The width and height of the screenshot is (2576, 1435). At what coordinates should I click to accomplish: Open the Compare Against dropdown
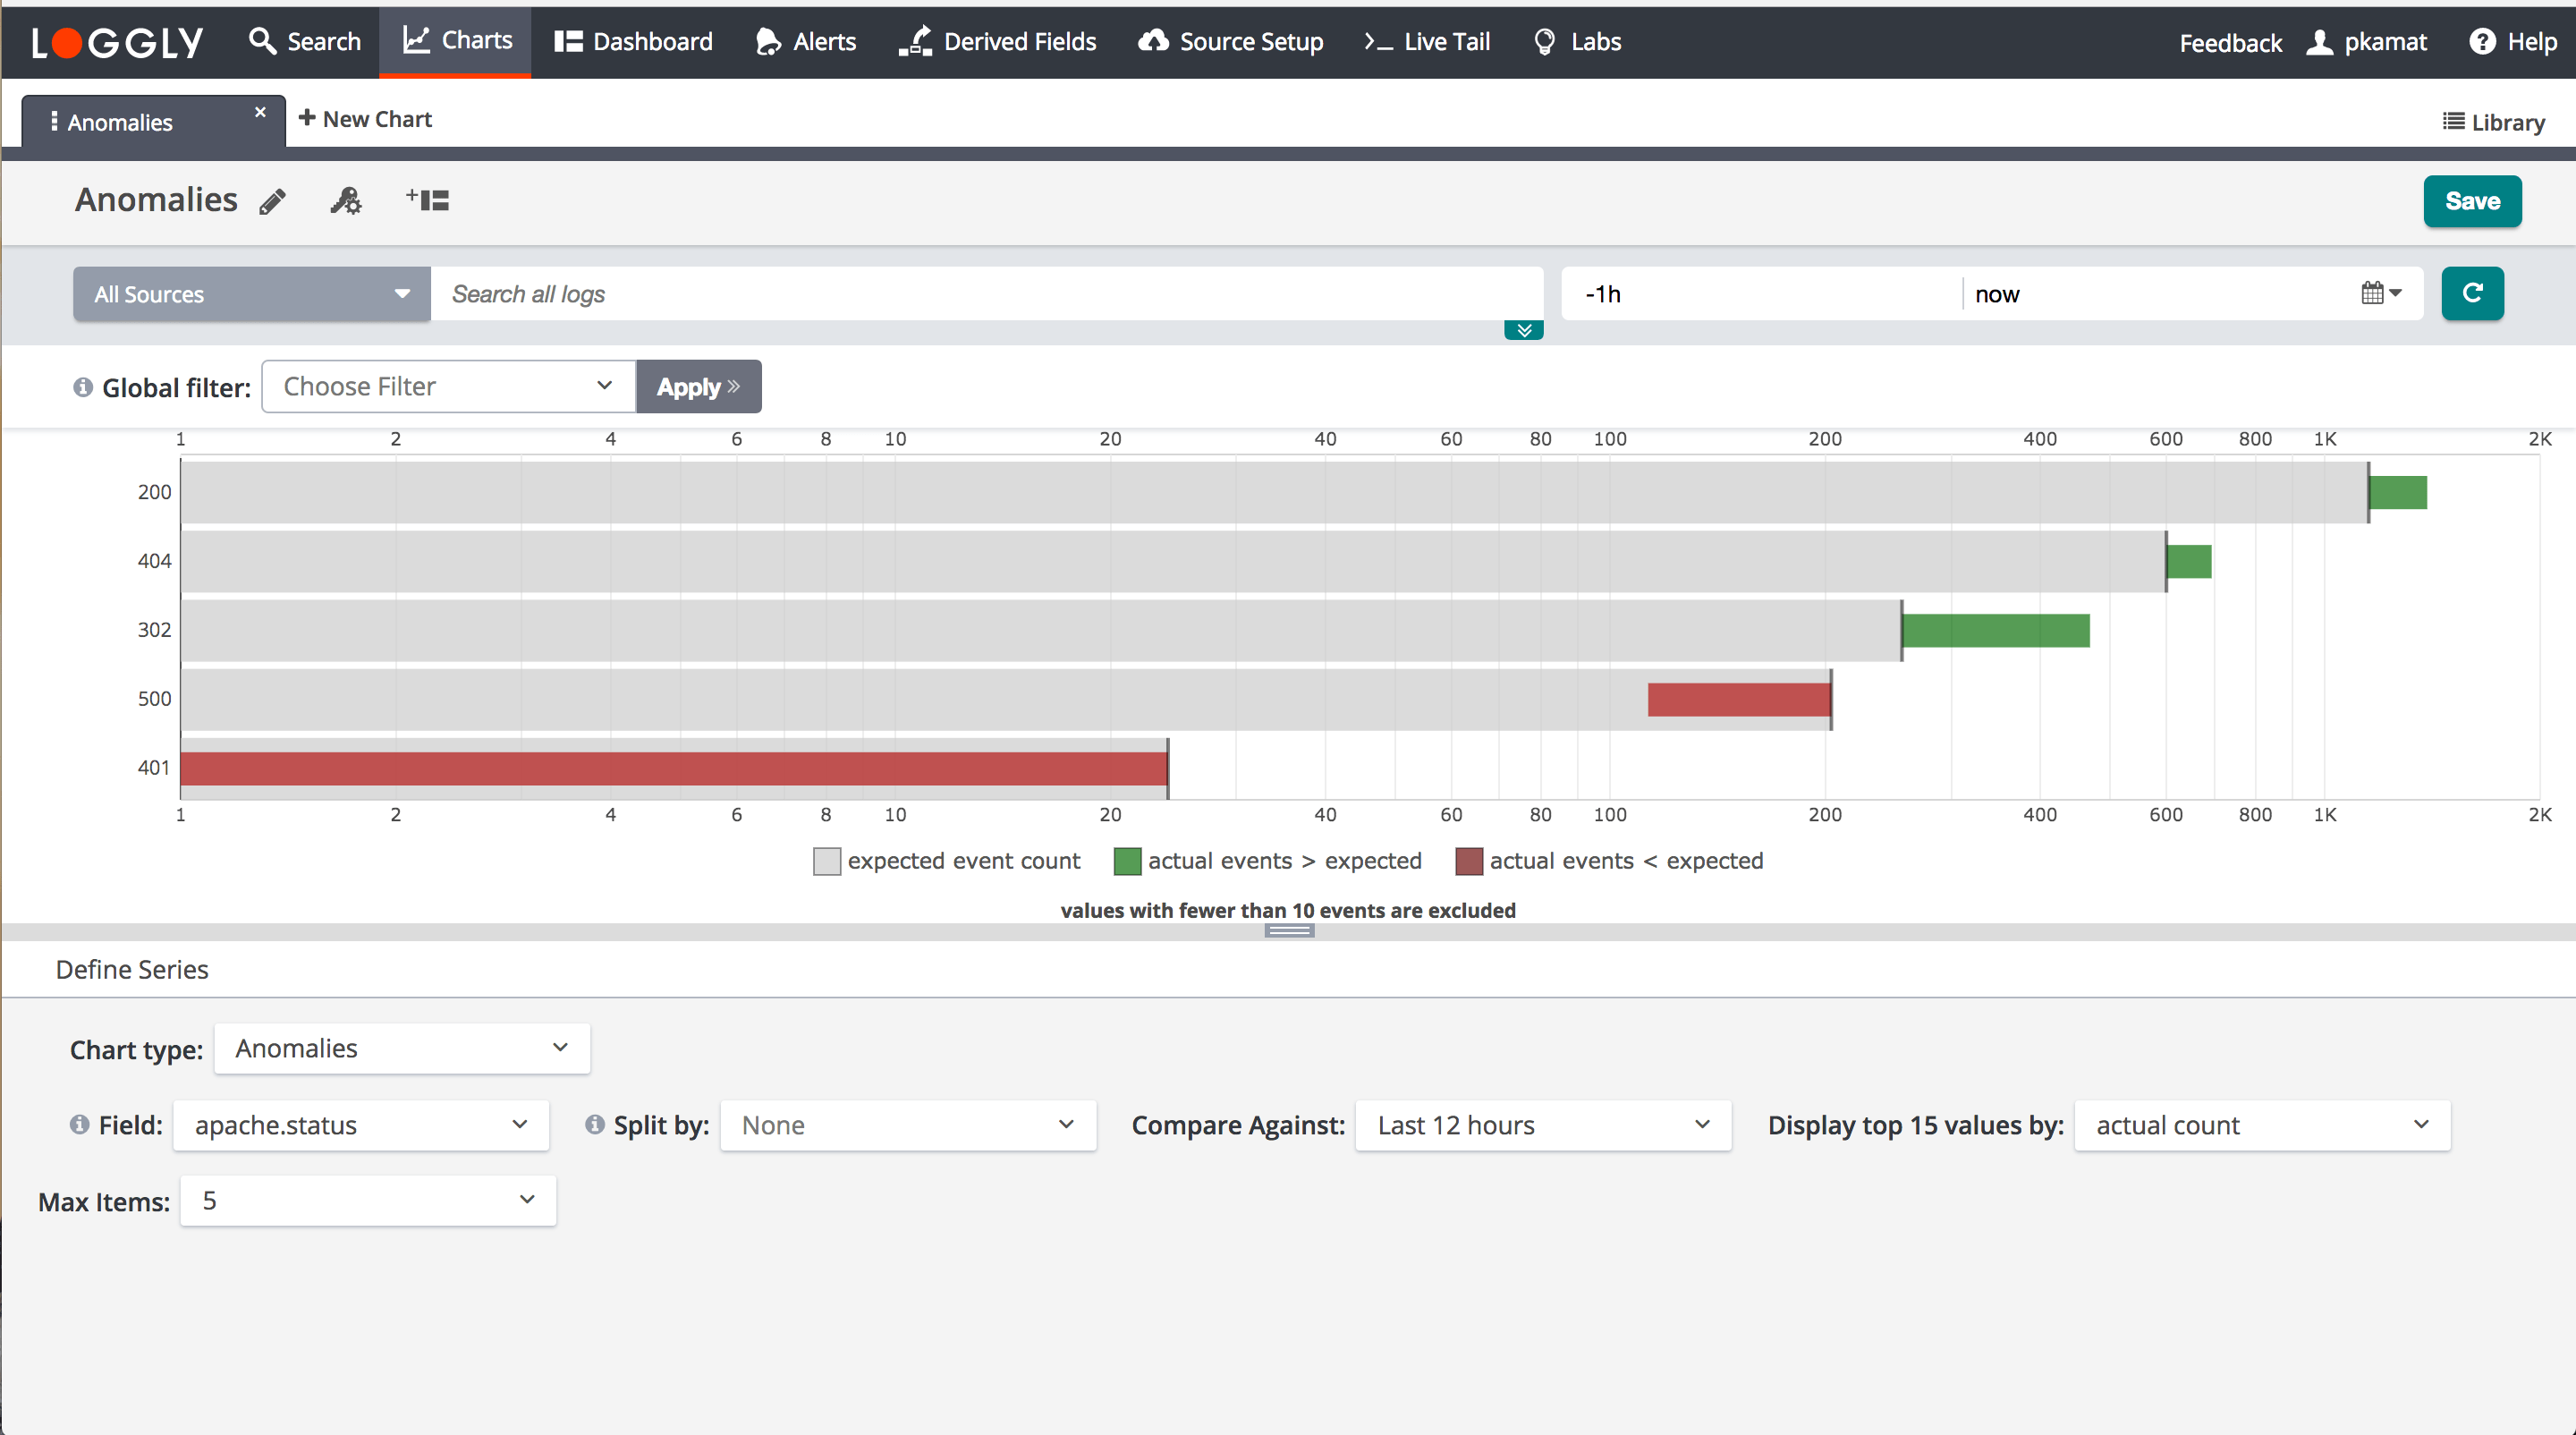tap(1541, 1125)
